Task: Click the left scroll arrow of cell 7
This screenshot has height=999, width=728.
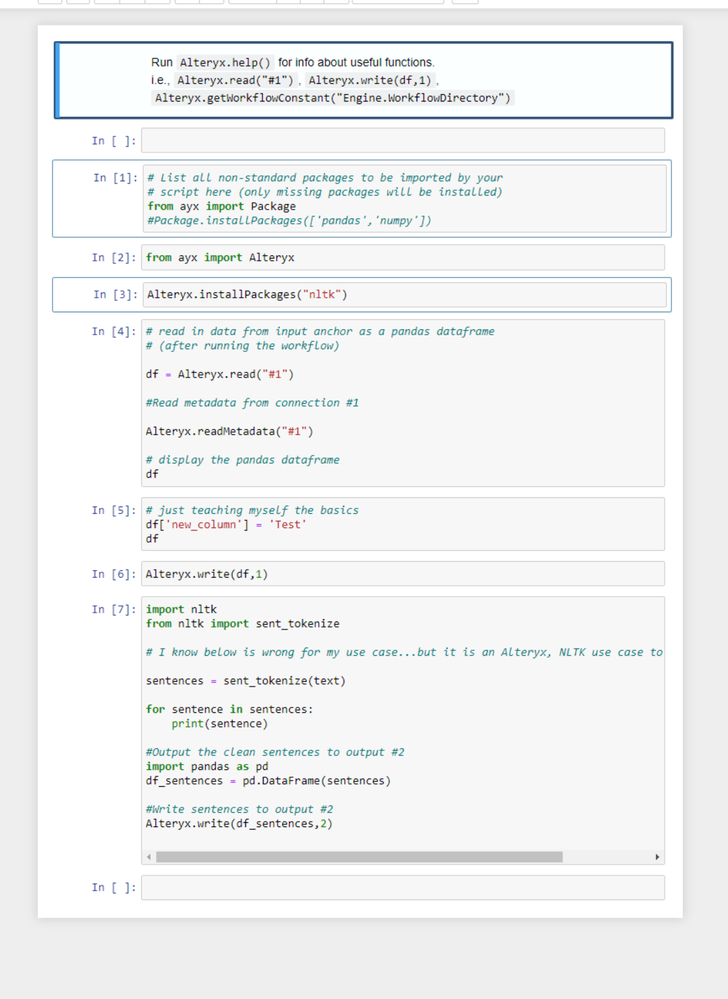Action: coord(148,856)
